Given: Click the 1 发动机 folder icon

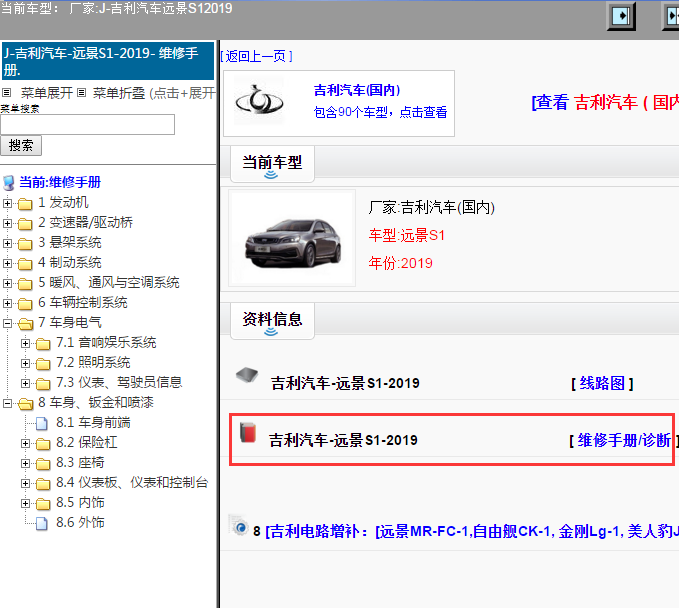Looking at the screenshot, I should tap(25, 204).
